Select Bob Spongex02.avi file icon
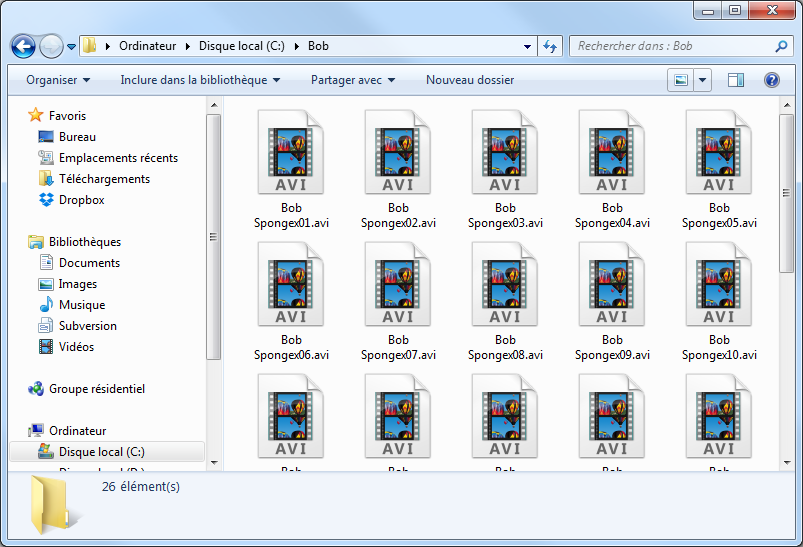 pos(398,152)
